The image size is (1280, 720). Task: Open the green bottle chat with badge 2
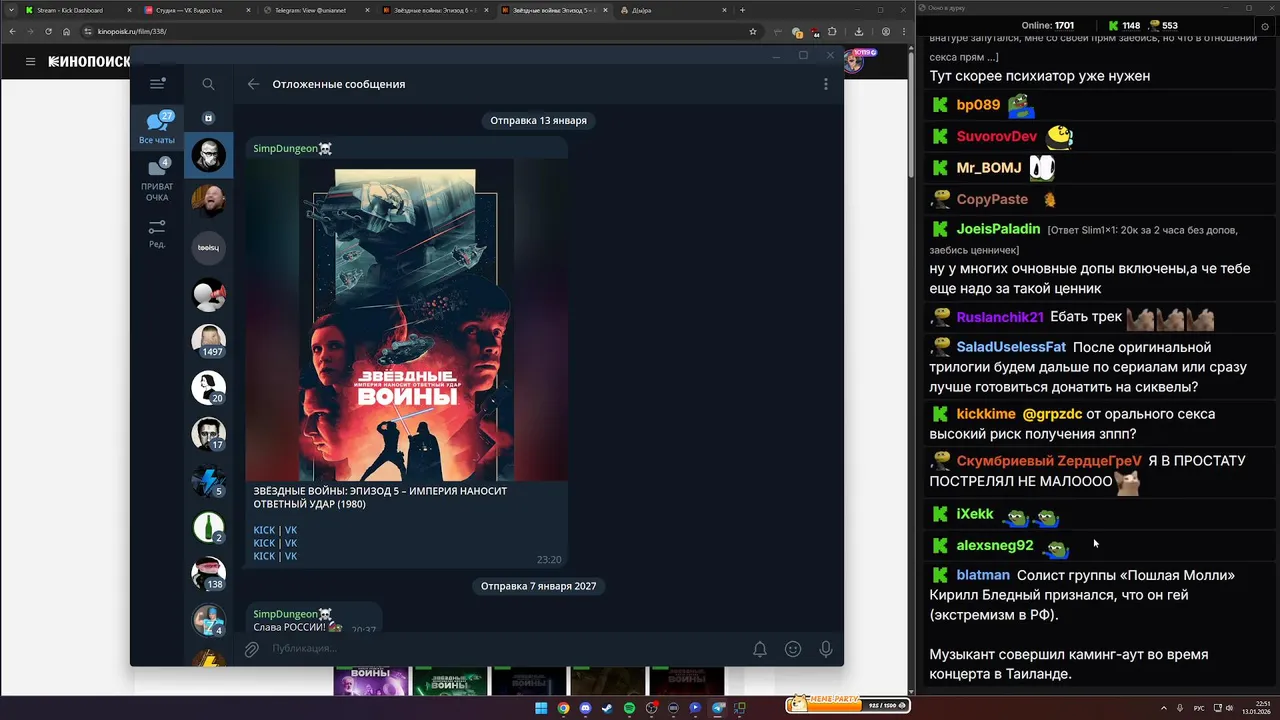click(x=209, y=527)
